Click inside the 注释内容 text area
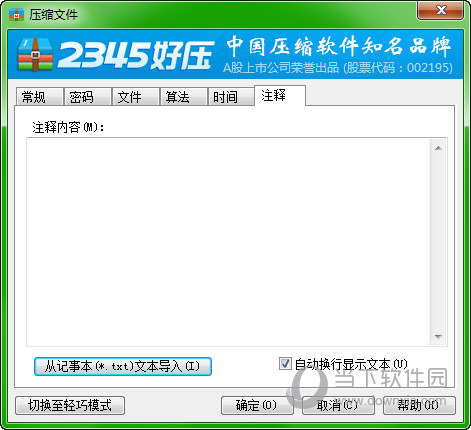 click(228, 242)
